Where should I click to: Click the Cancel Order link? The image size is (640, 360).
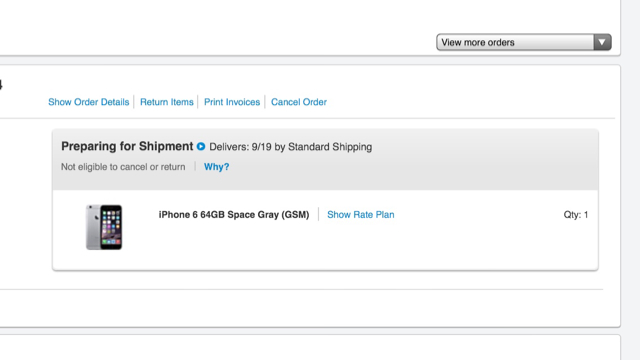tap(299, 102)
